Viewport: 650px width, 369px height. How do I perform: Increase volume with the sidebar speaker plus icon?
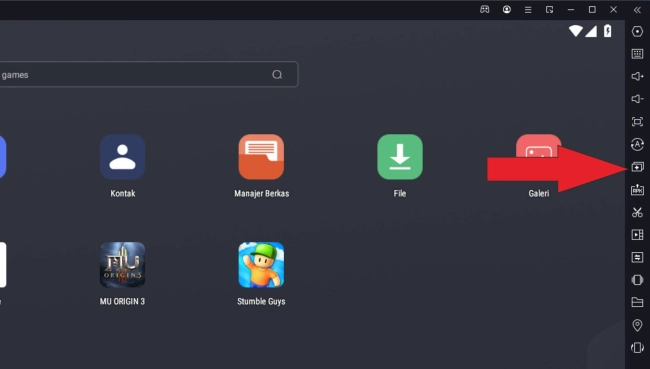[x=637, y=76]
